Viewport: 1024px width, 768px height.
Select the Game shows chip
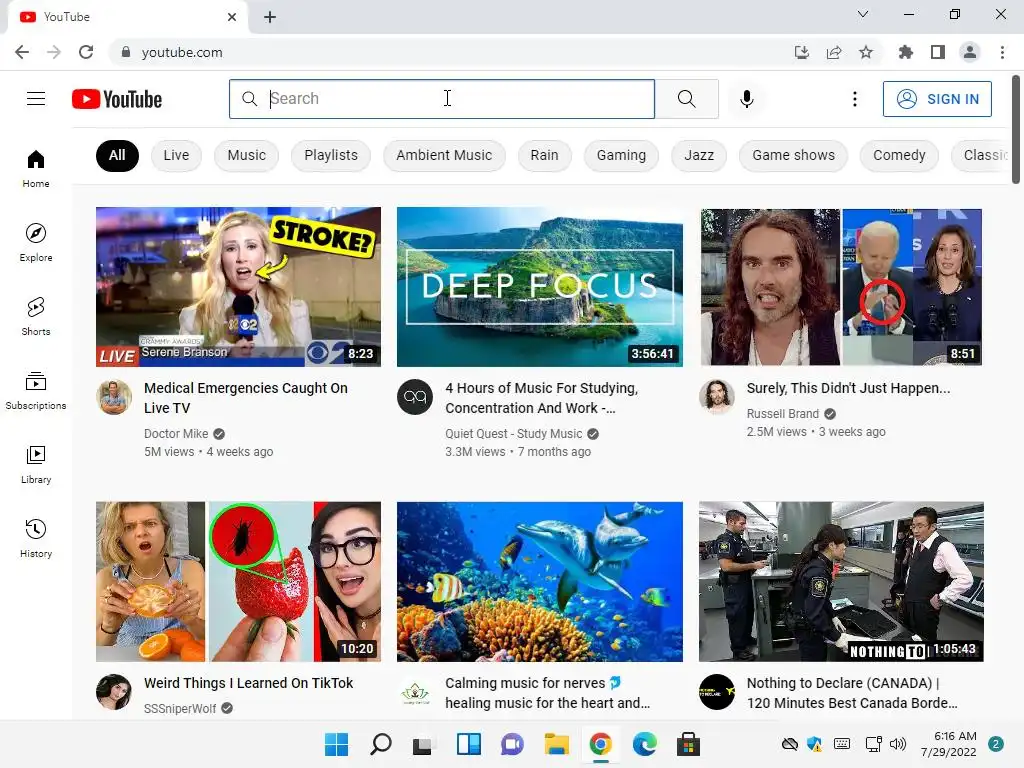(793, 155)
